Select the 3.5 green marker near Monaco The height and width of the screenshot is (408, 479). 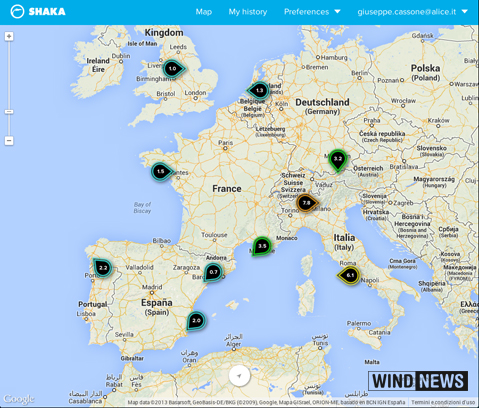click(x=262, y=246)
